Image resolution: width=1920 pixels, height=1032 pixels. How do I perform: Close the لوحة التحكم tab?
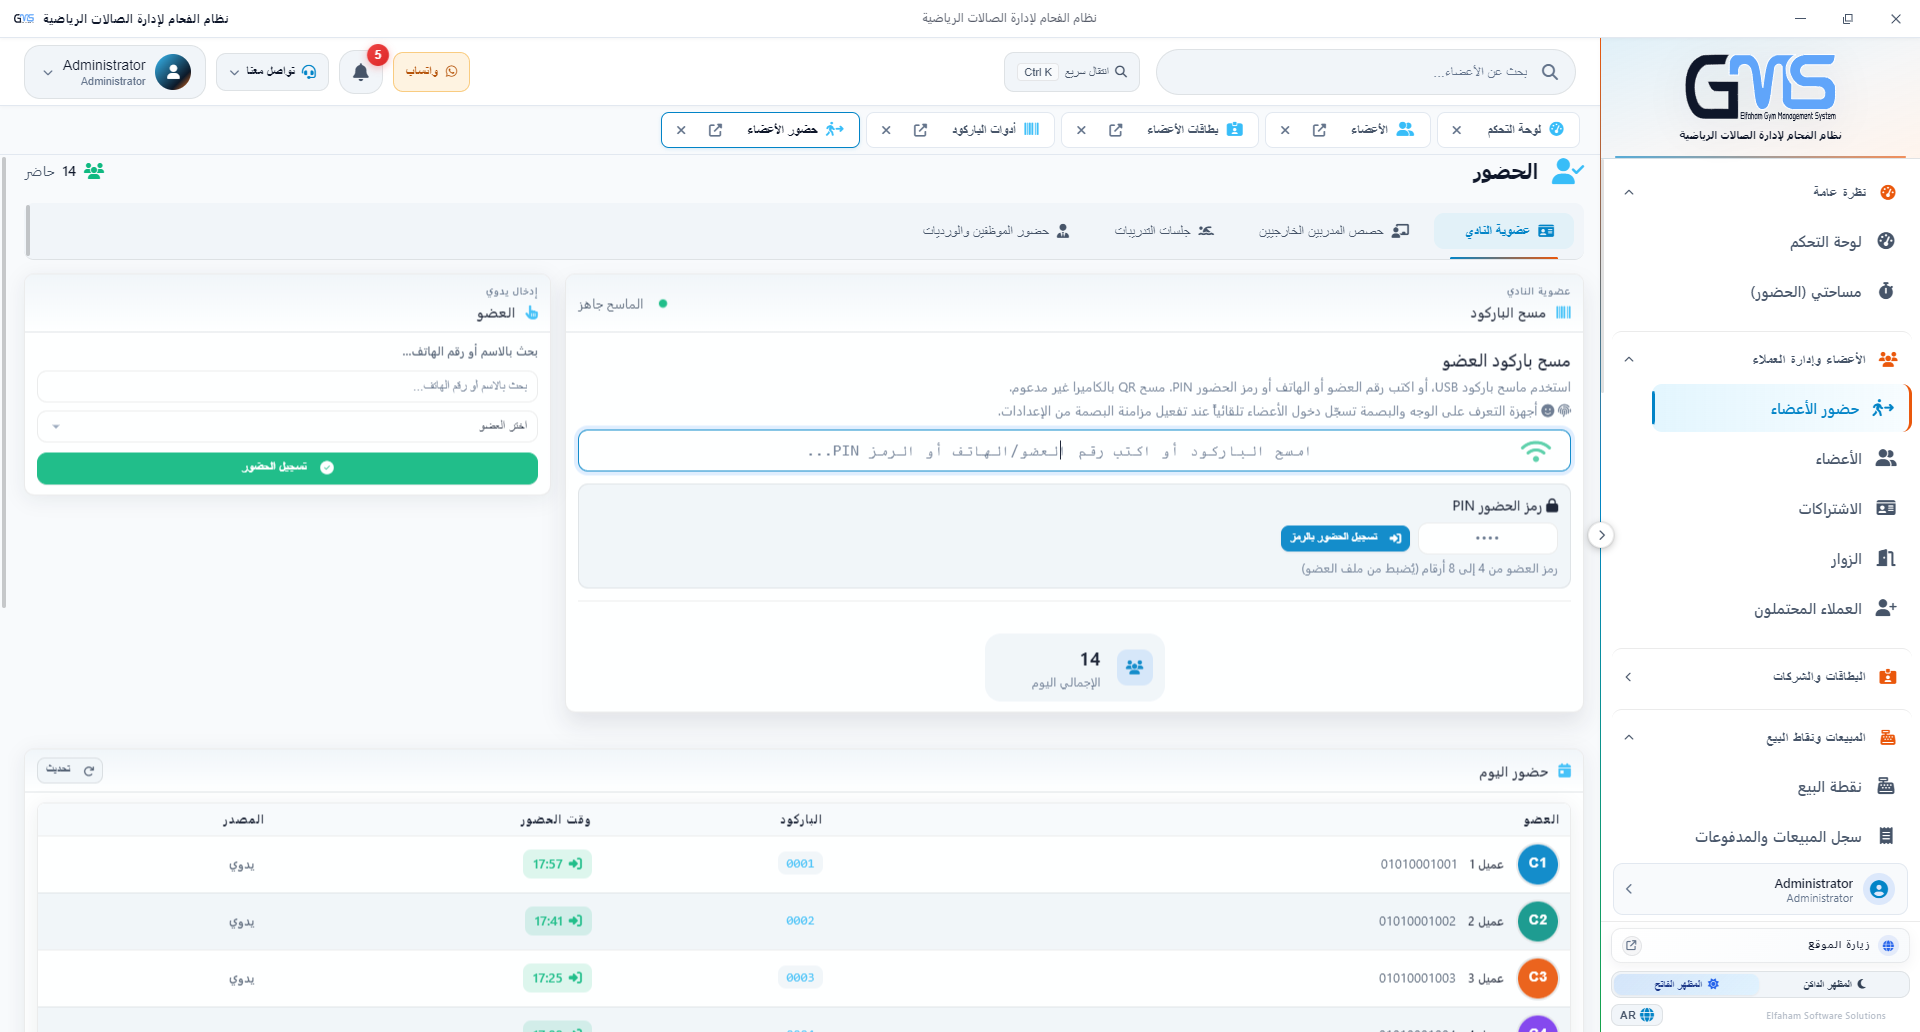point(1456,130)
